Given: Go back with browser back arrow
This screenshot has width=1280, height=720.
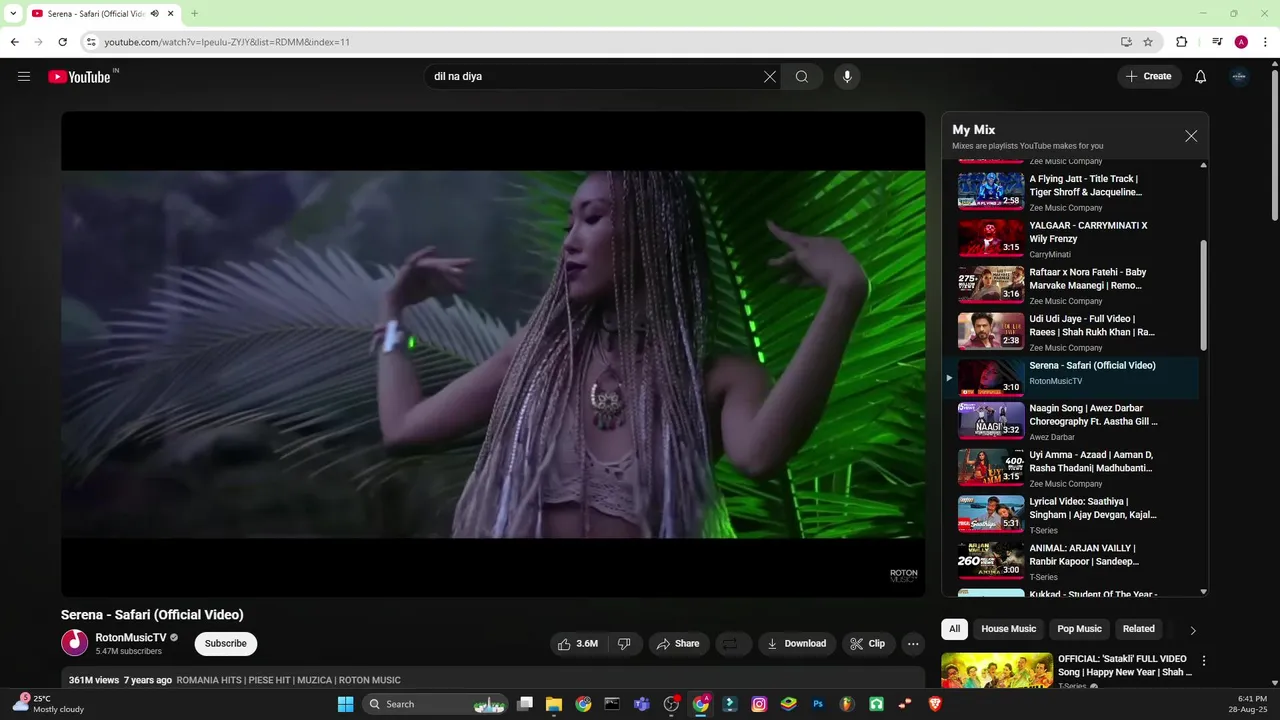Looking at the screenshot, I should tap(14, 42).
